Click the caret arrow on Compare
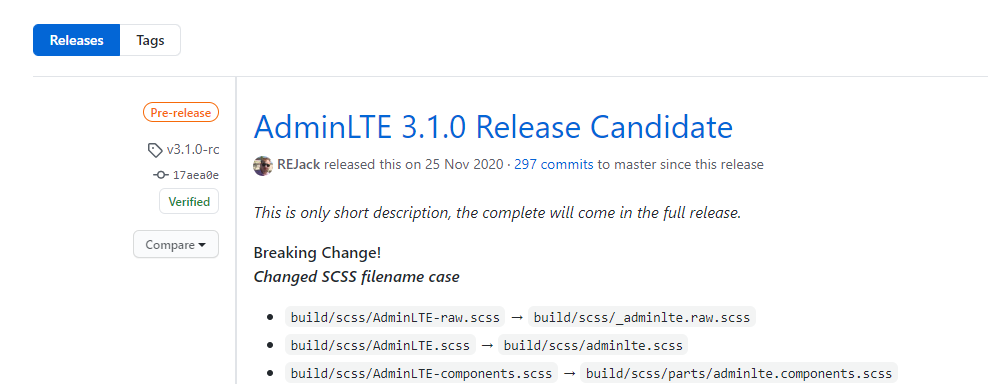This screenshot has width=988, height=384. click(x=202, y=245)
